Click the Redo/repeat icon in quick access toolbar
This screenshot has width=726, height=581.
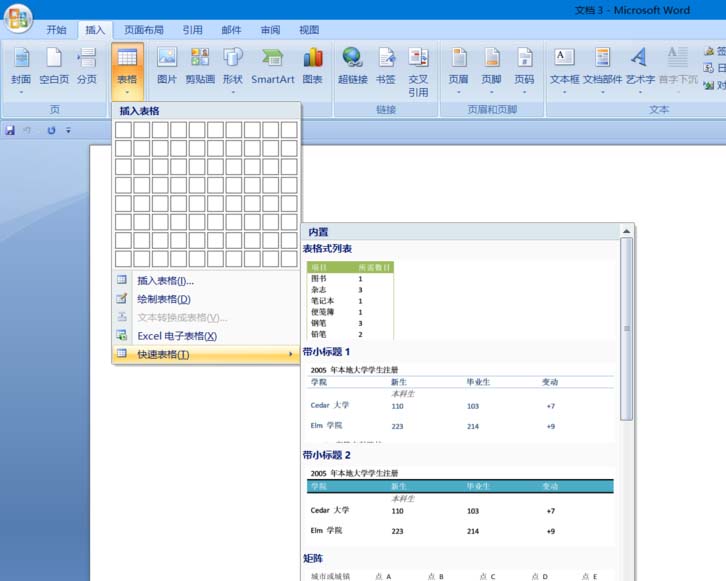51,131
